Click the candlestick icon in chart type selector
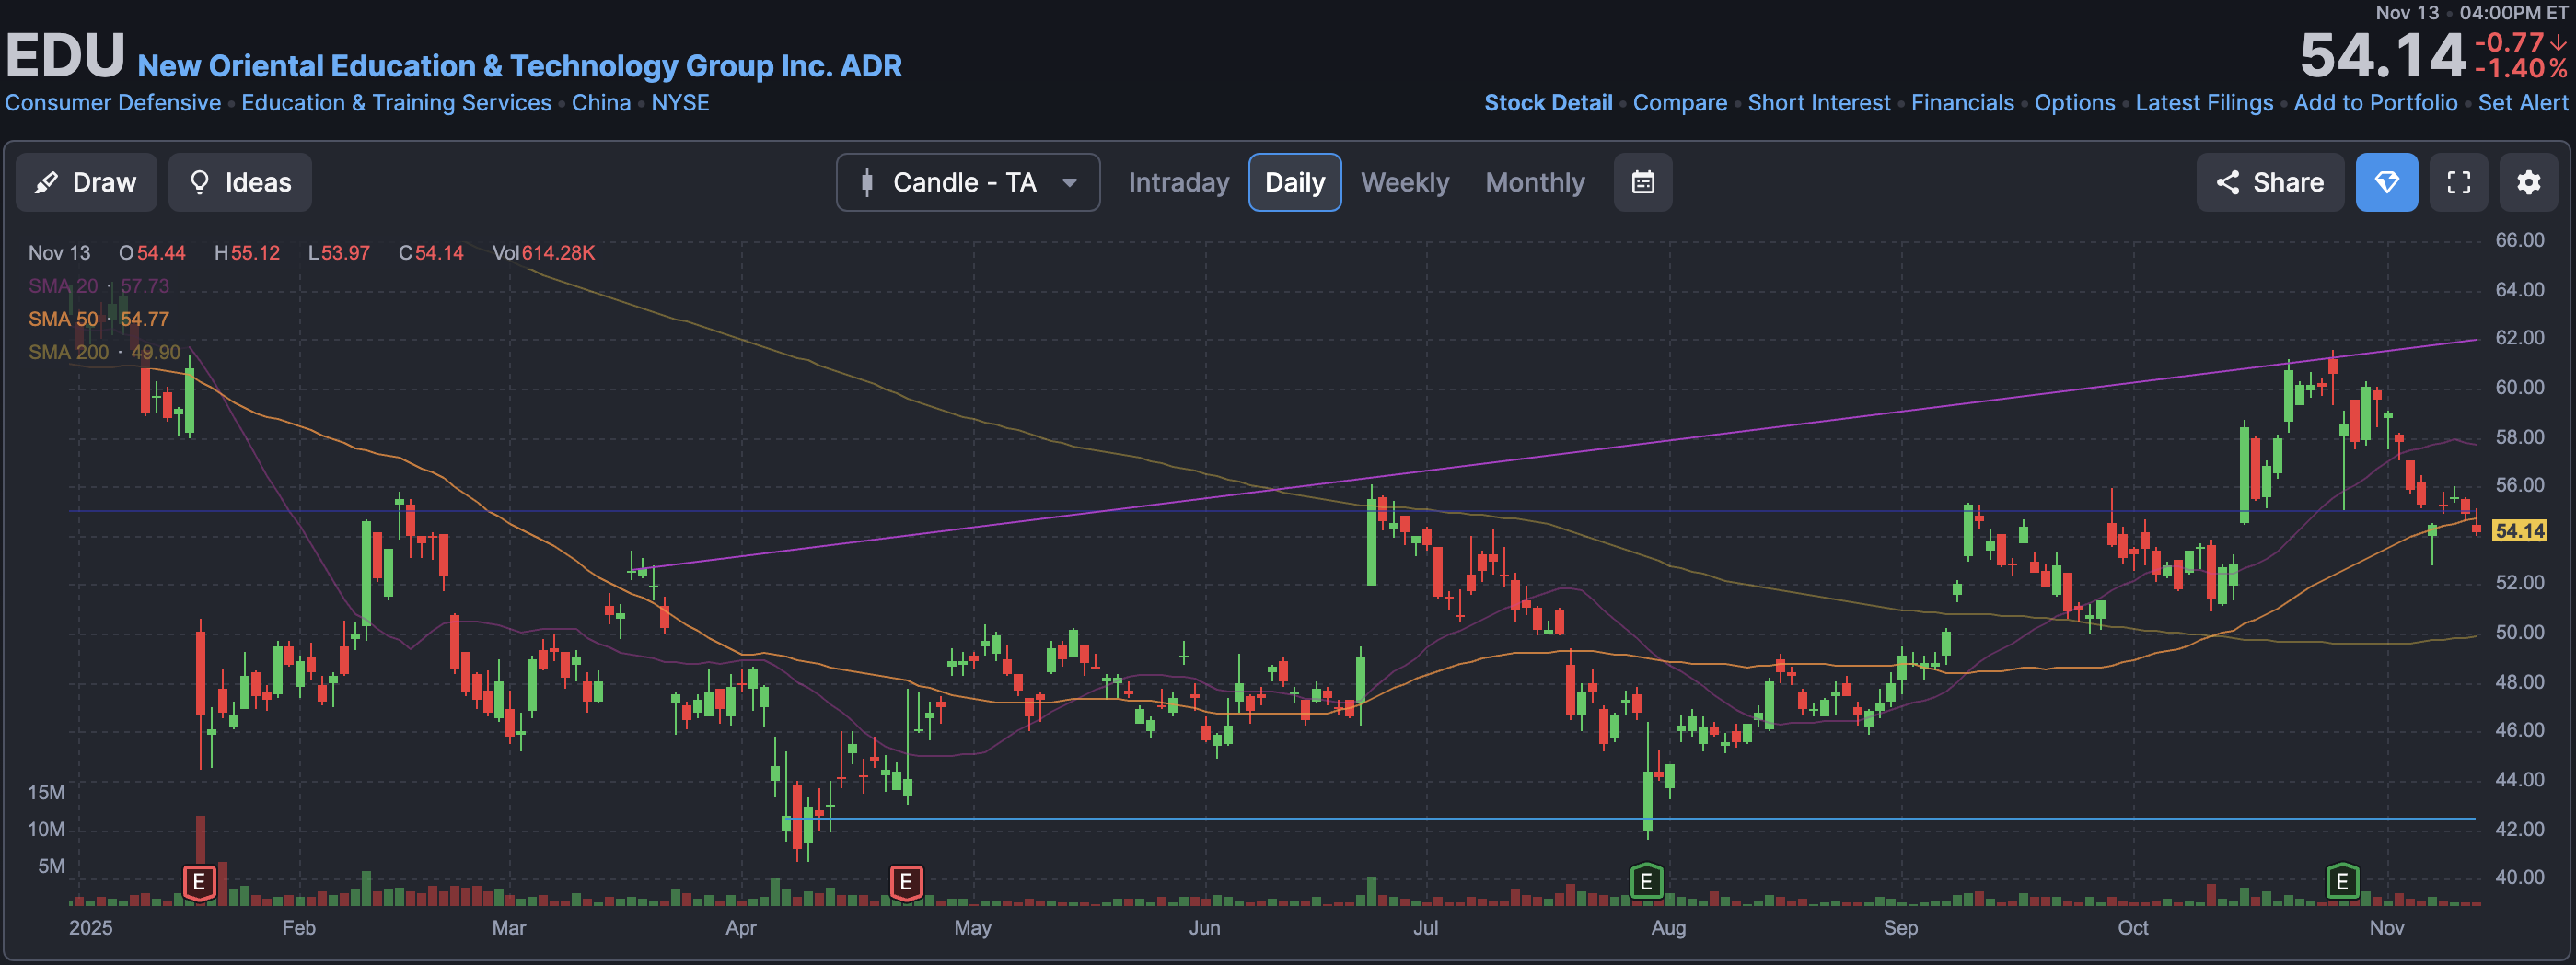 867,182
